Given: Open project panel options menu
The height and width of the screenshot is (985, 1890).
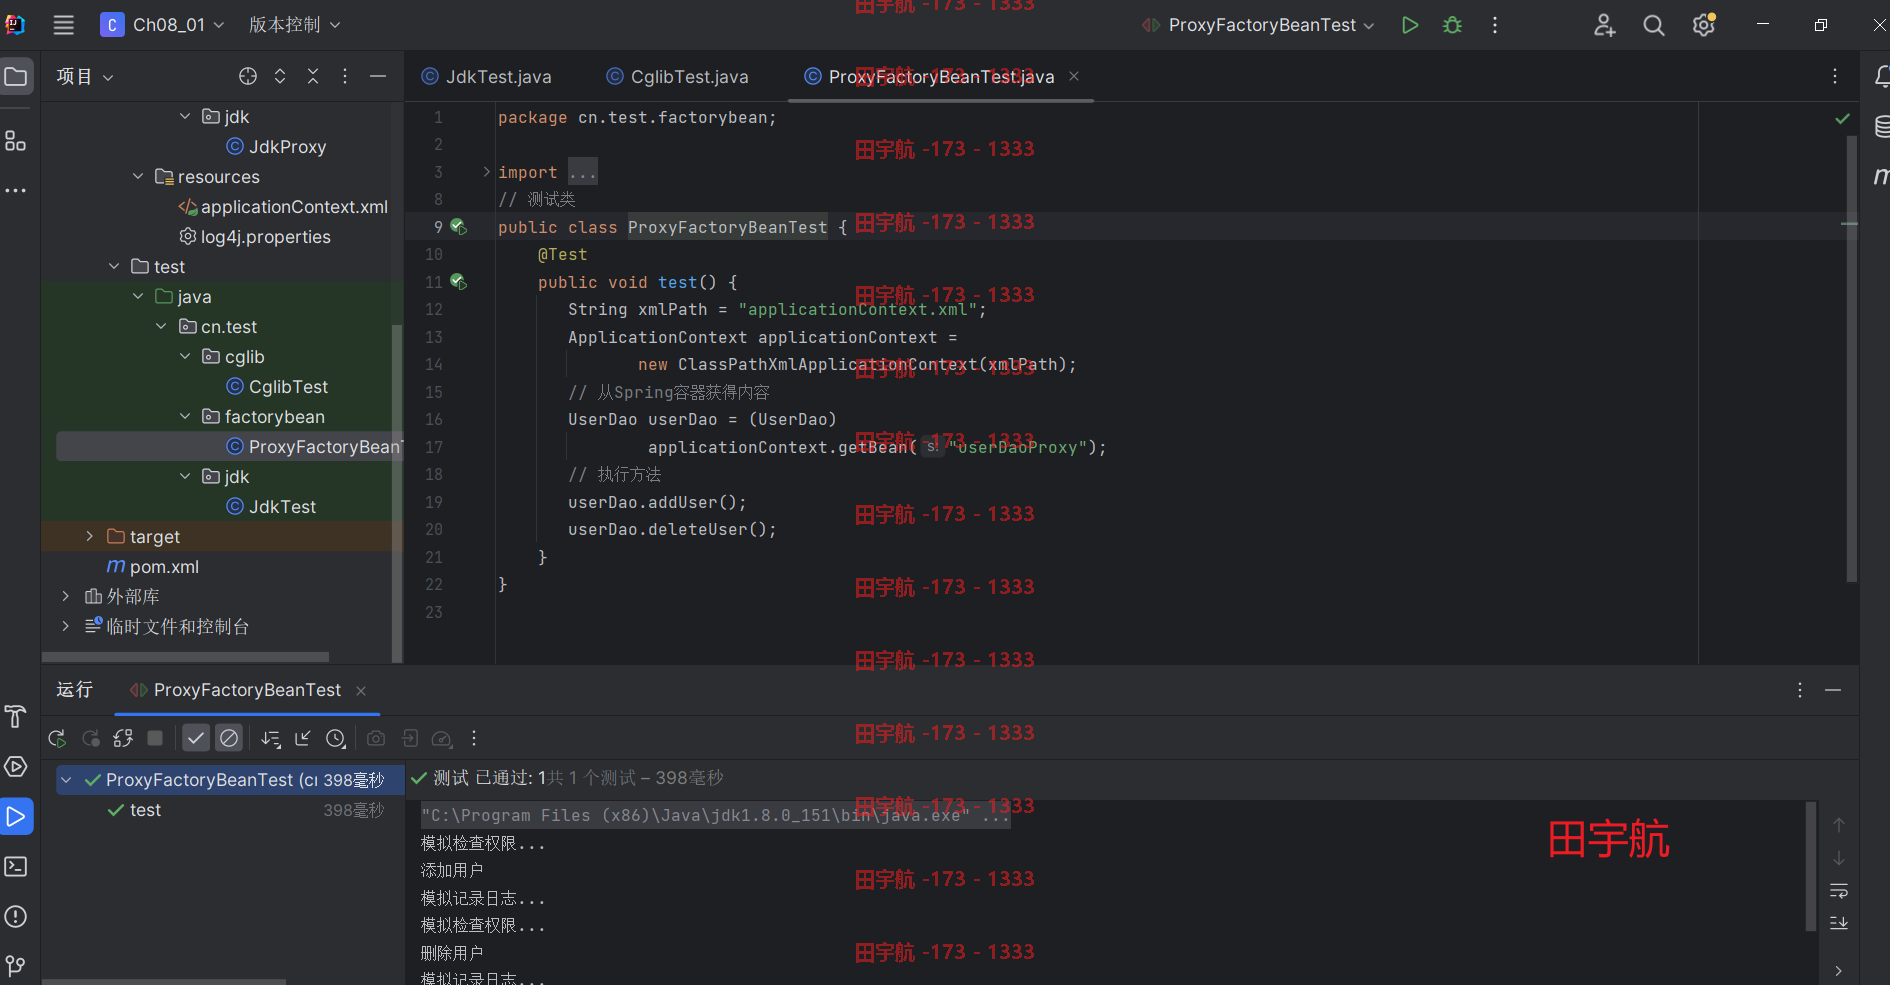Looking at the screenshot, I should click(345, 76).
